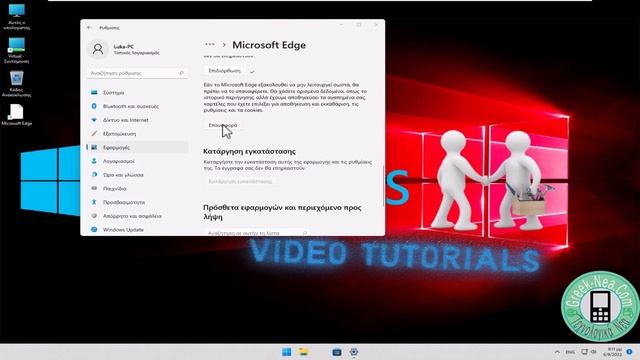Viewport: 640px width, 360px height.
Task: Open Windows Update in Settings sidebar
Action: 137,229
